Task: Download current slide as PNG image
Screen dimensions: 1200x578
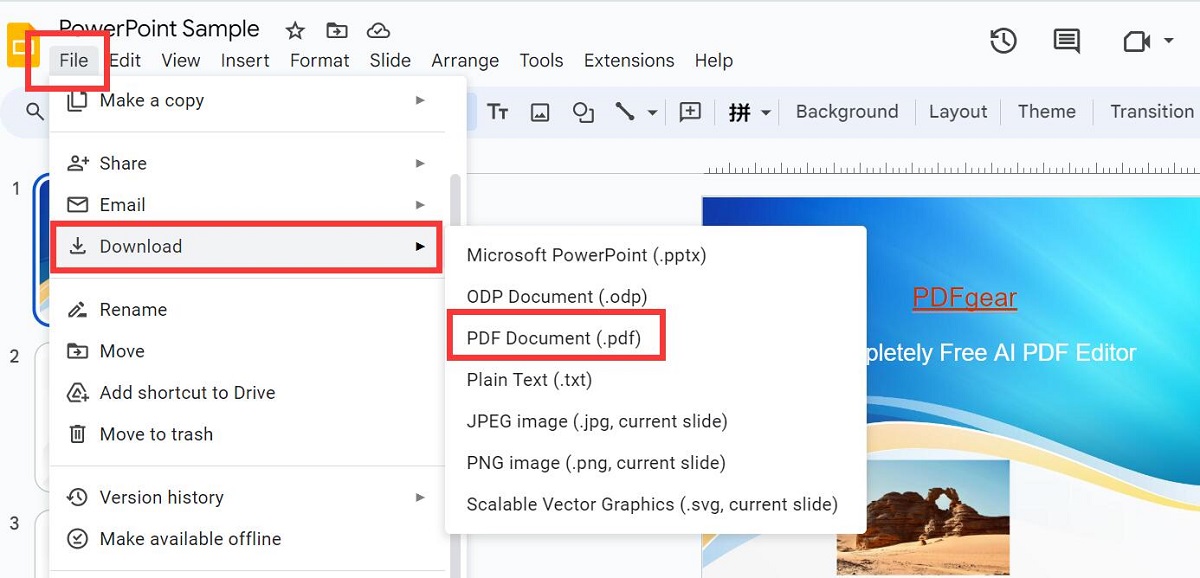Action: click(x=655, y=462)
